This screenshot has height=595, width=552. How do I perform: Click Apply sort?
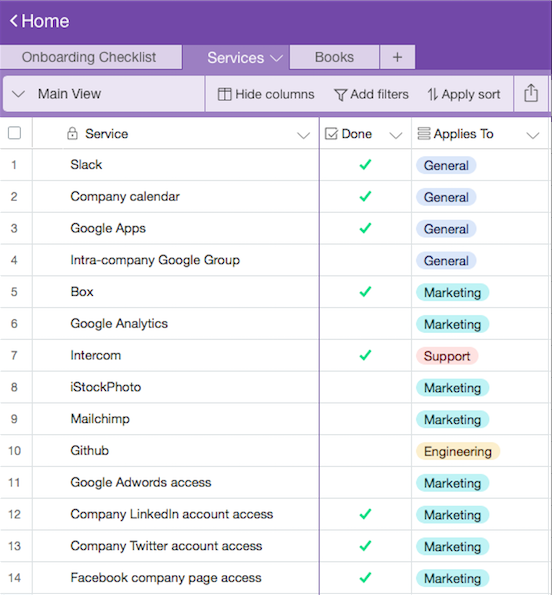click(464, 94)
